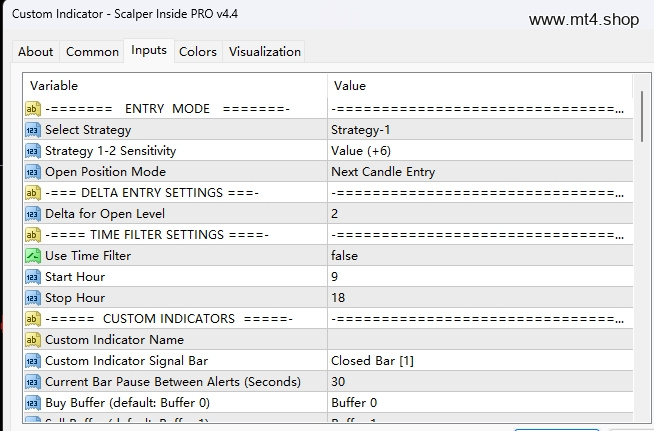Click the string icon beside Custom Indicator Name
This screenshot has height=431, width=654.
tap(33, 340)
